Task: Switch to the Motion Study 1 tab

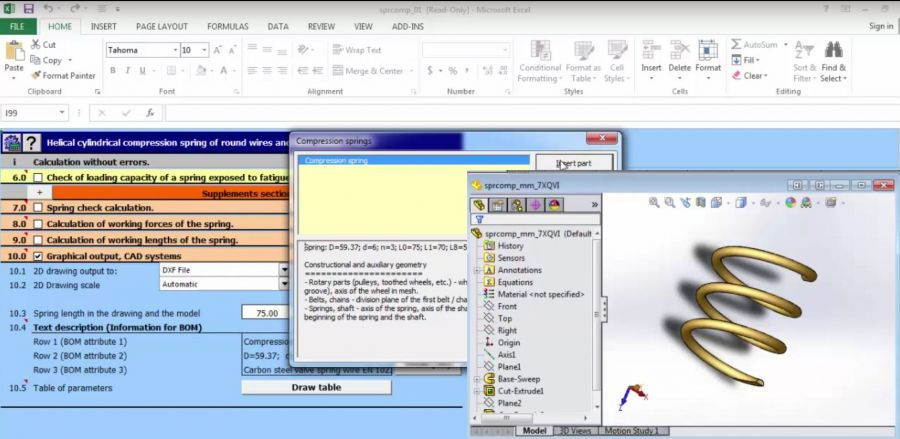Action: click(632, 431)
